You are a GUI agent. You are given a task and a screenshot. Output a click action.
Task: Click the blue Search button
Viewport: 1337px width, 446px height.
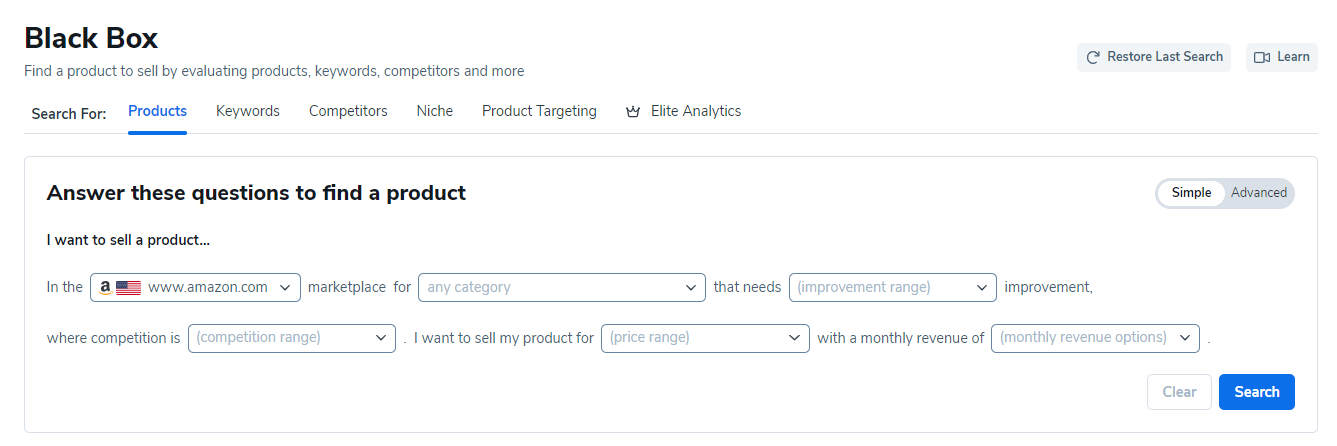(x=1257, y=392)
